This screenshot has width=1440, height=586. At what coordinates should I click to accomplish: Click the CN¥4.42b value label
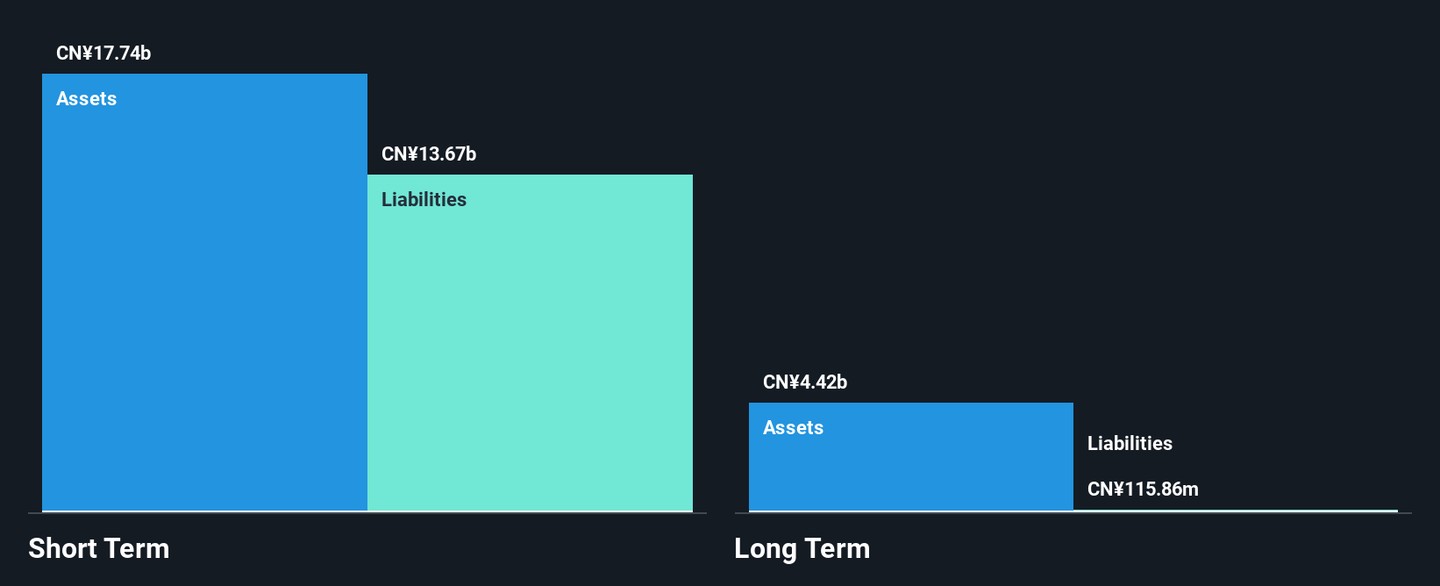click(805, 383)
